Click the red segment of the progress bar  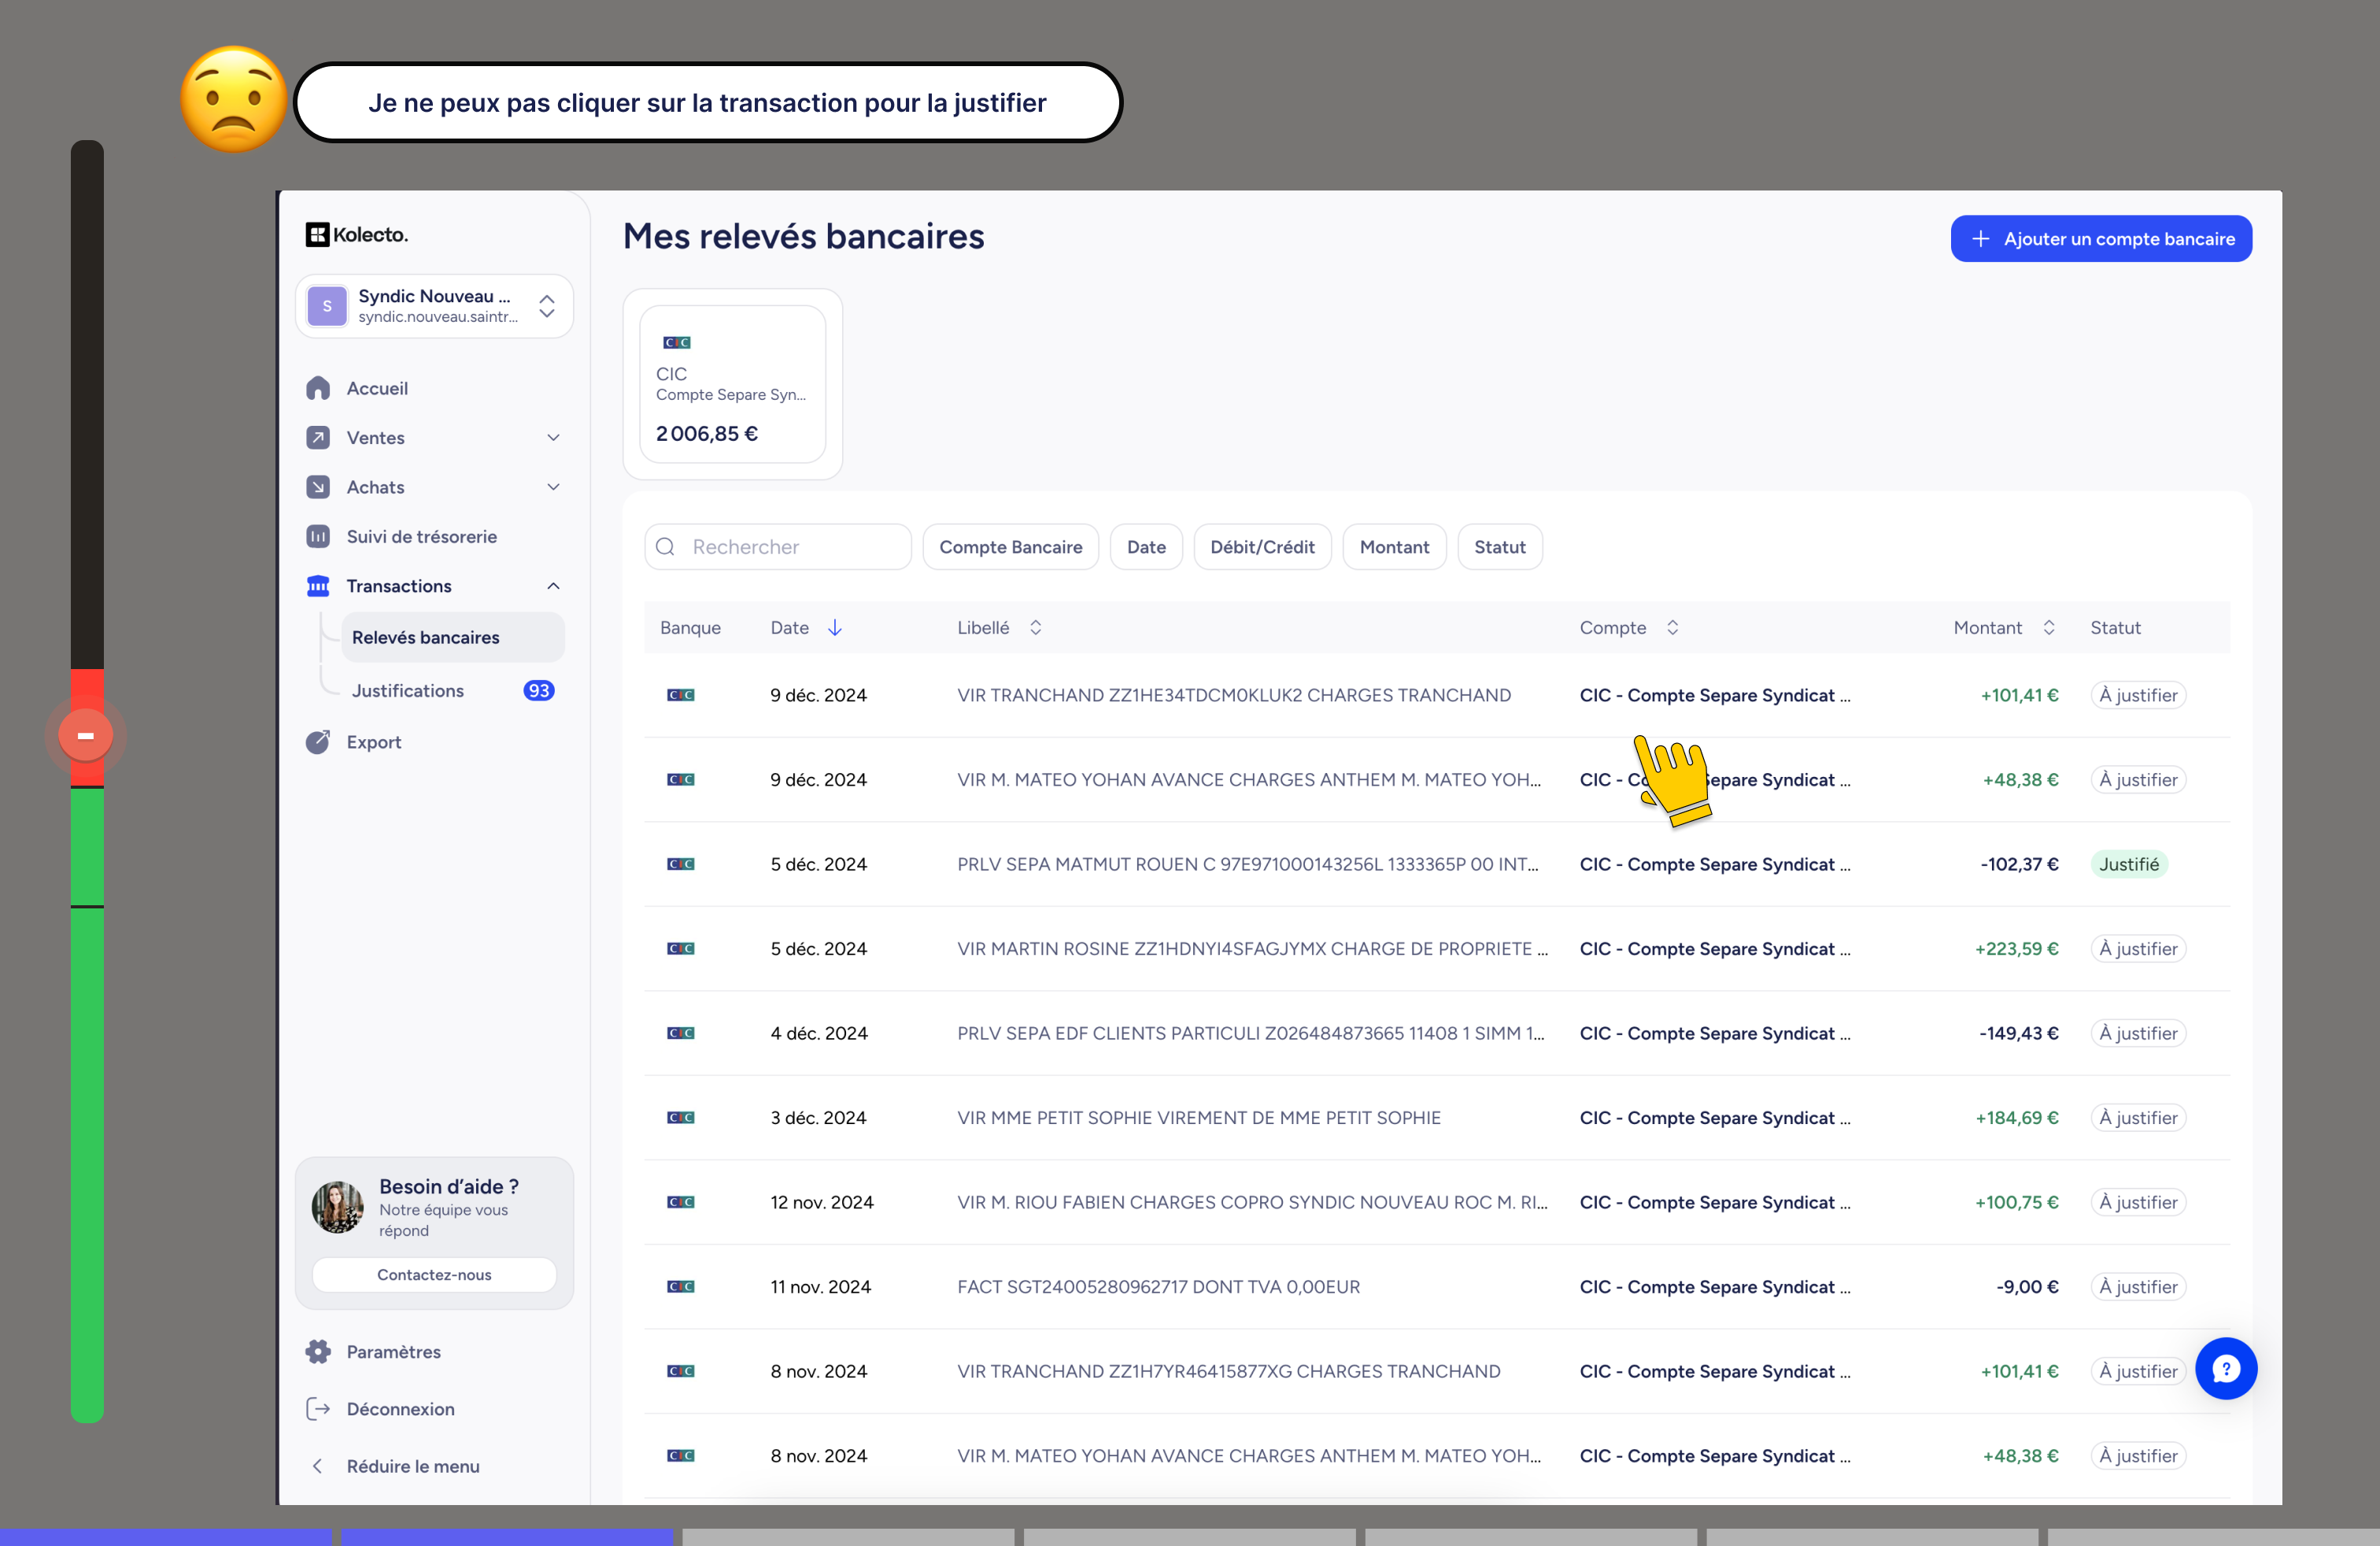87,735
